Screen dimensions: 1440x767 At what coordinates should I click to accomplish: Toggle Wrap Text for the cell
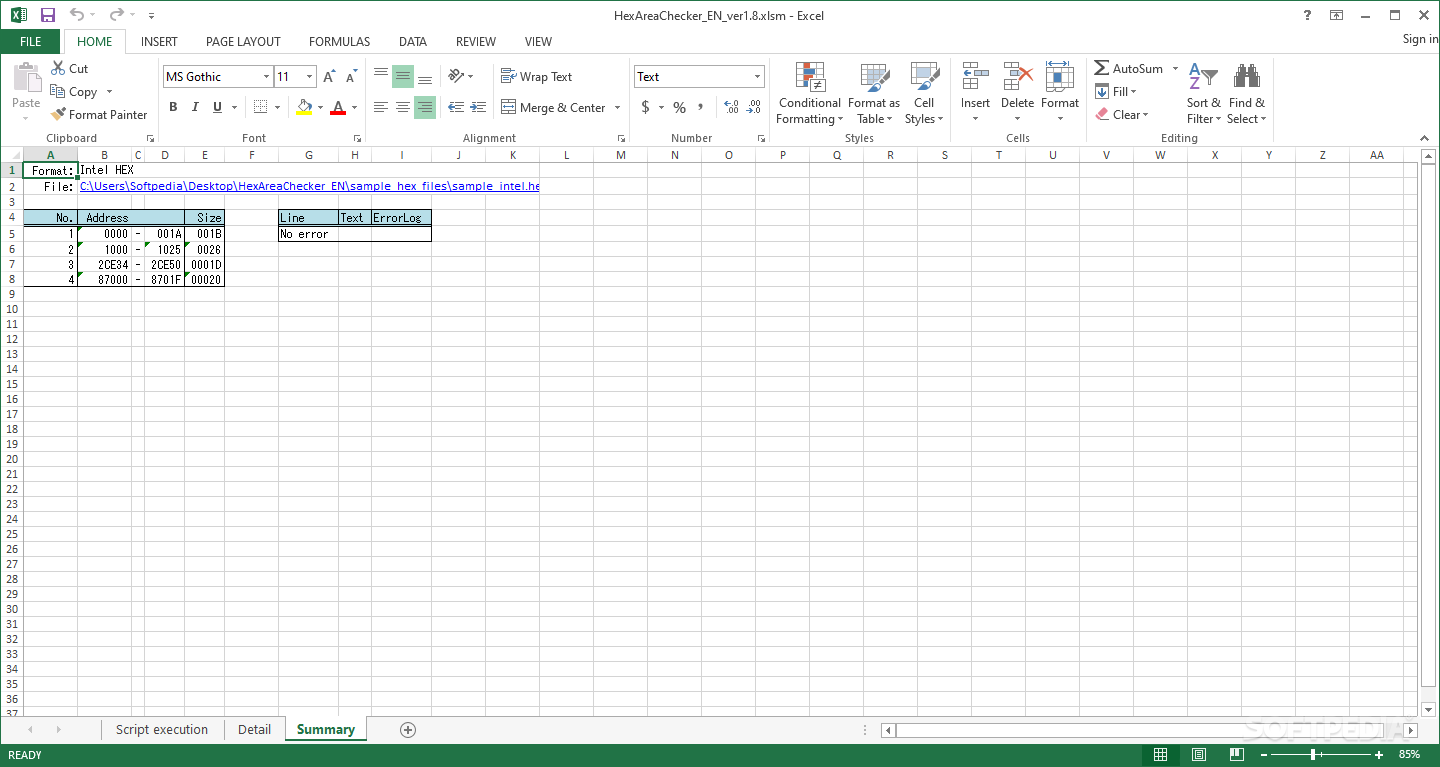tap(537, 76)
